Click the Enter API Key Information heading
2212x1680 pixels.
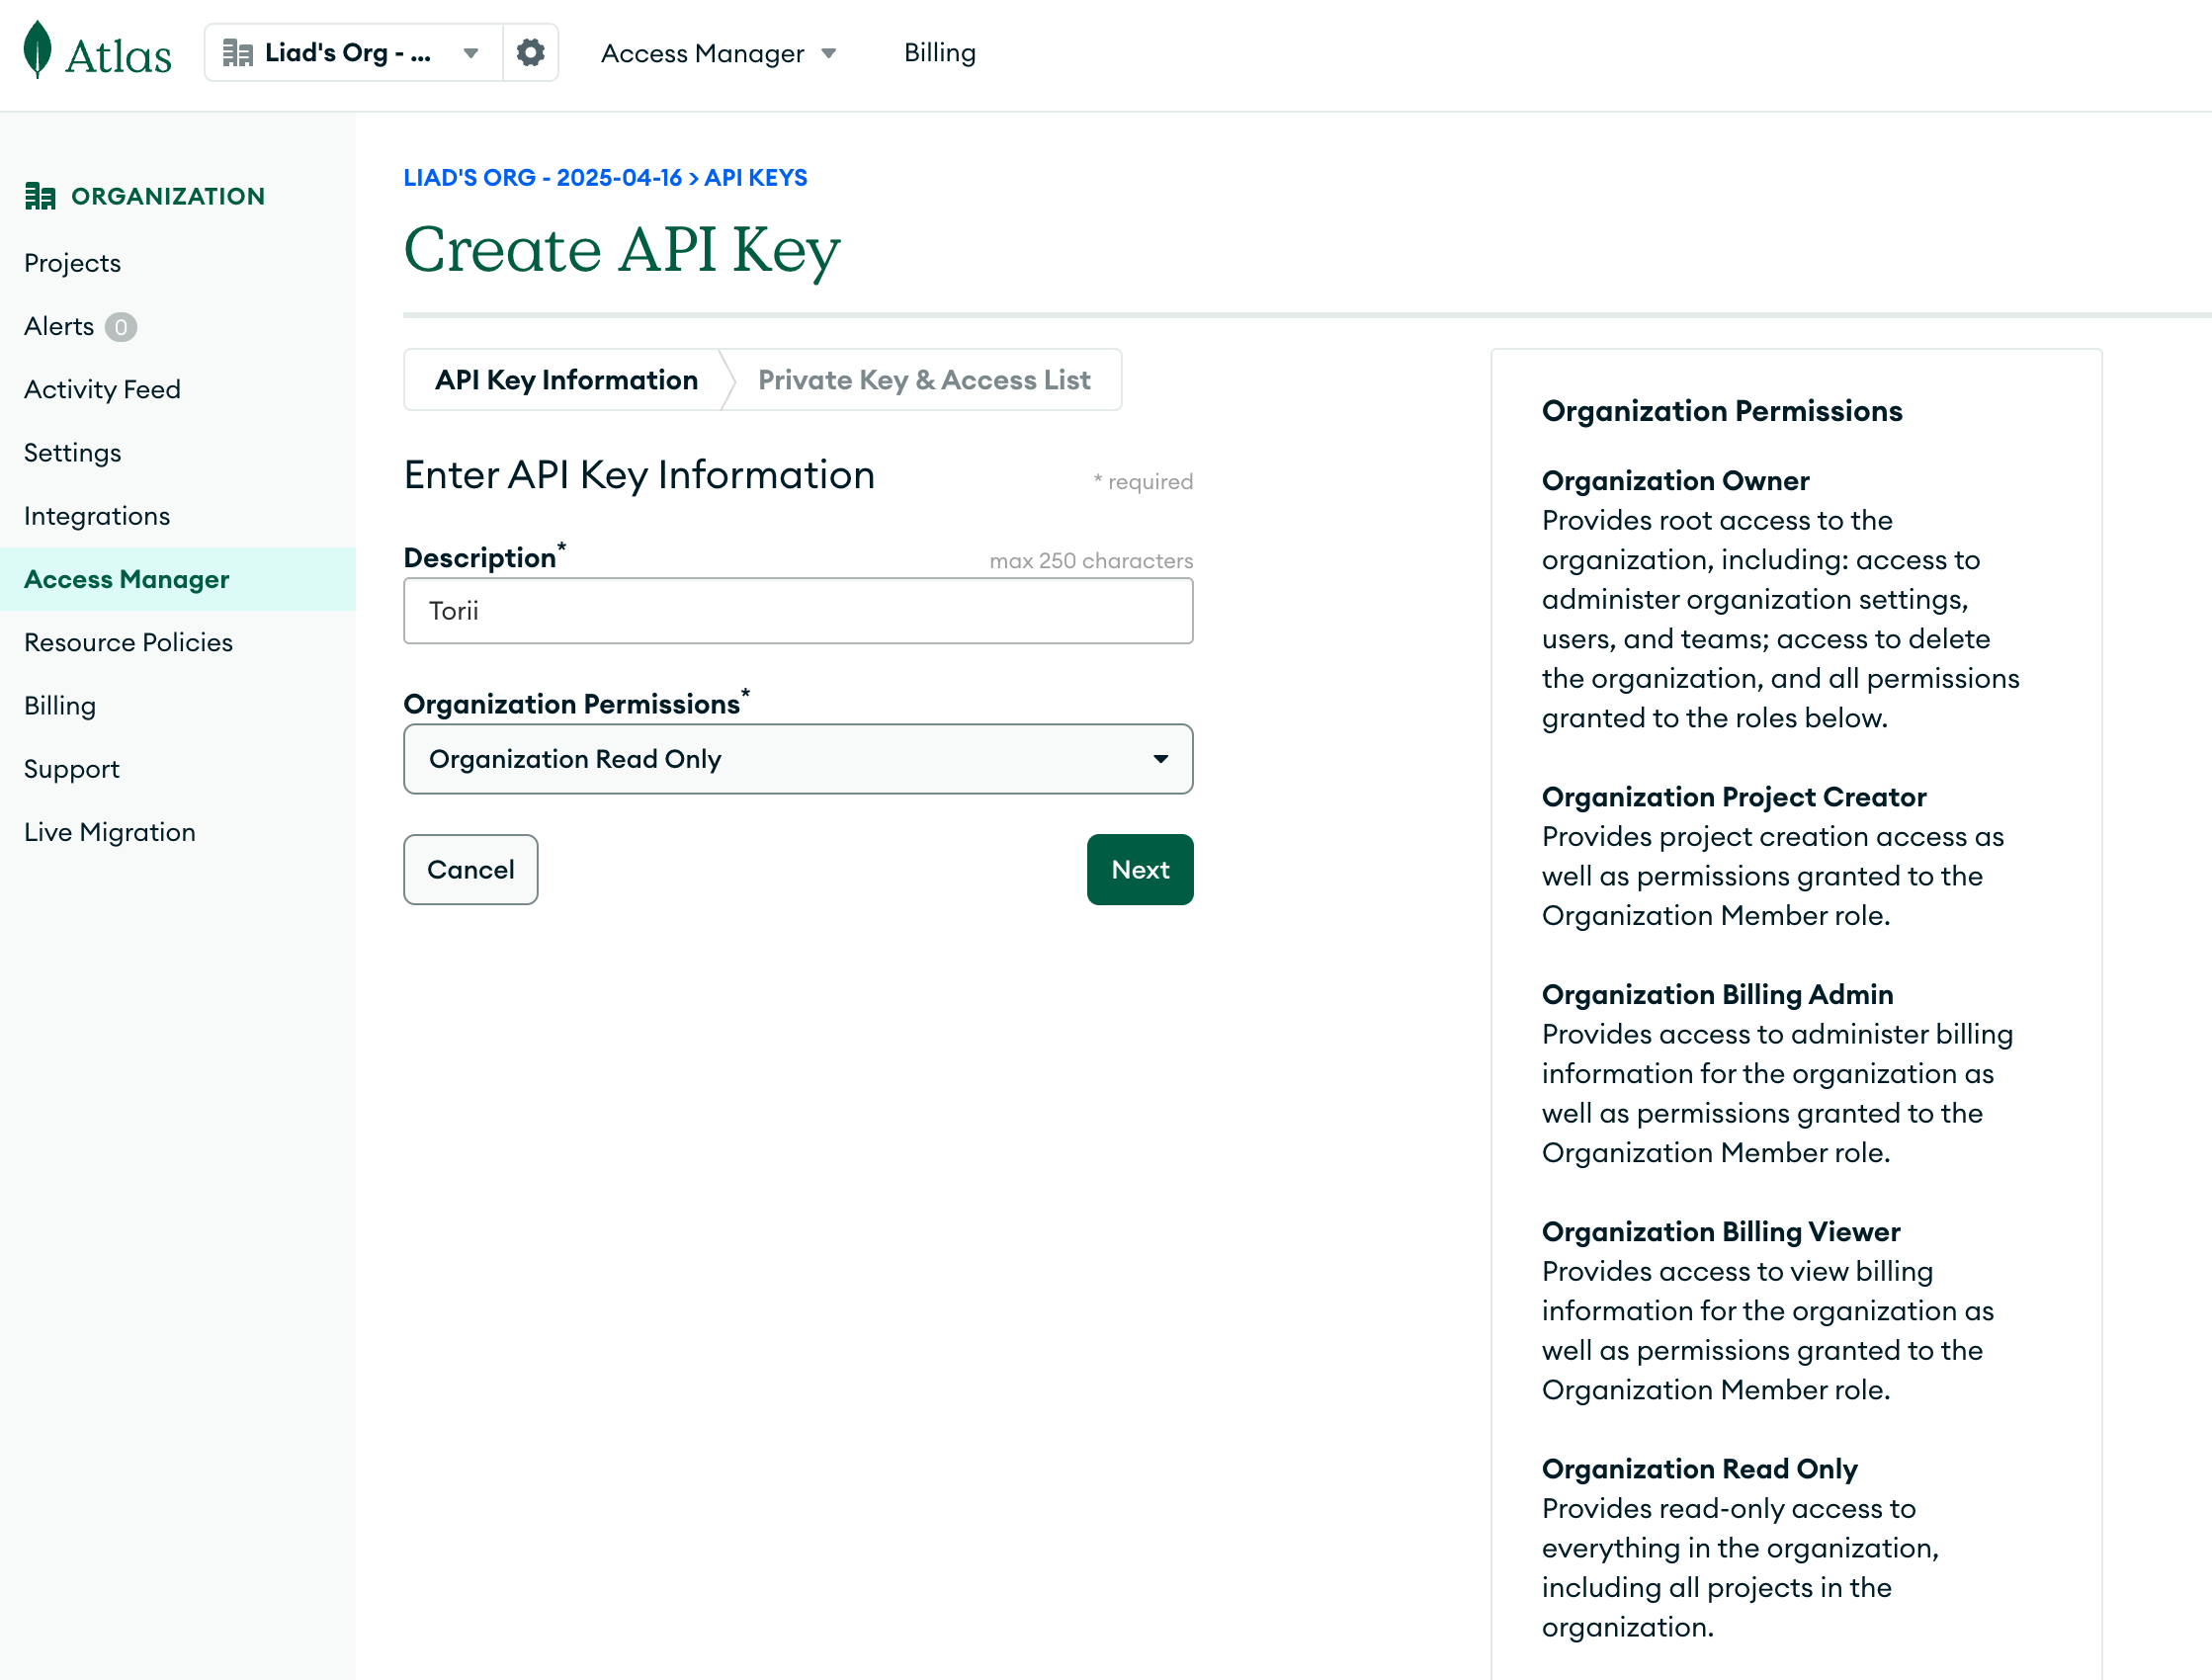click(x=639, y=475)
